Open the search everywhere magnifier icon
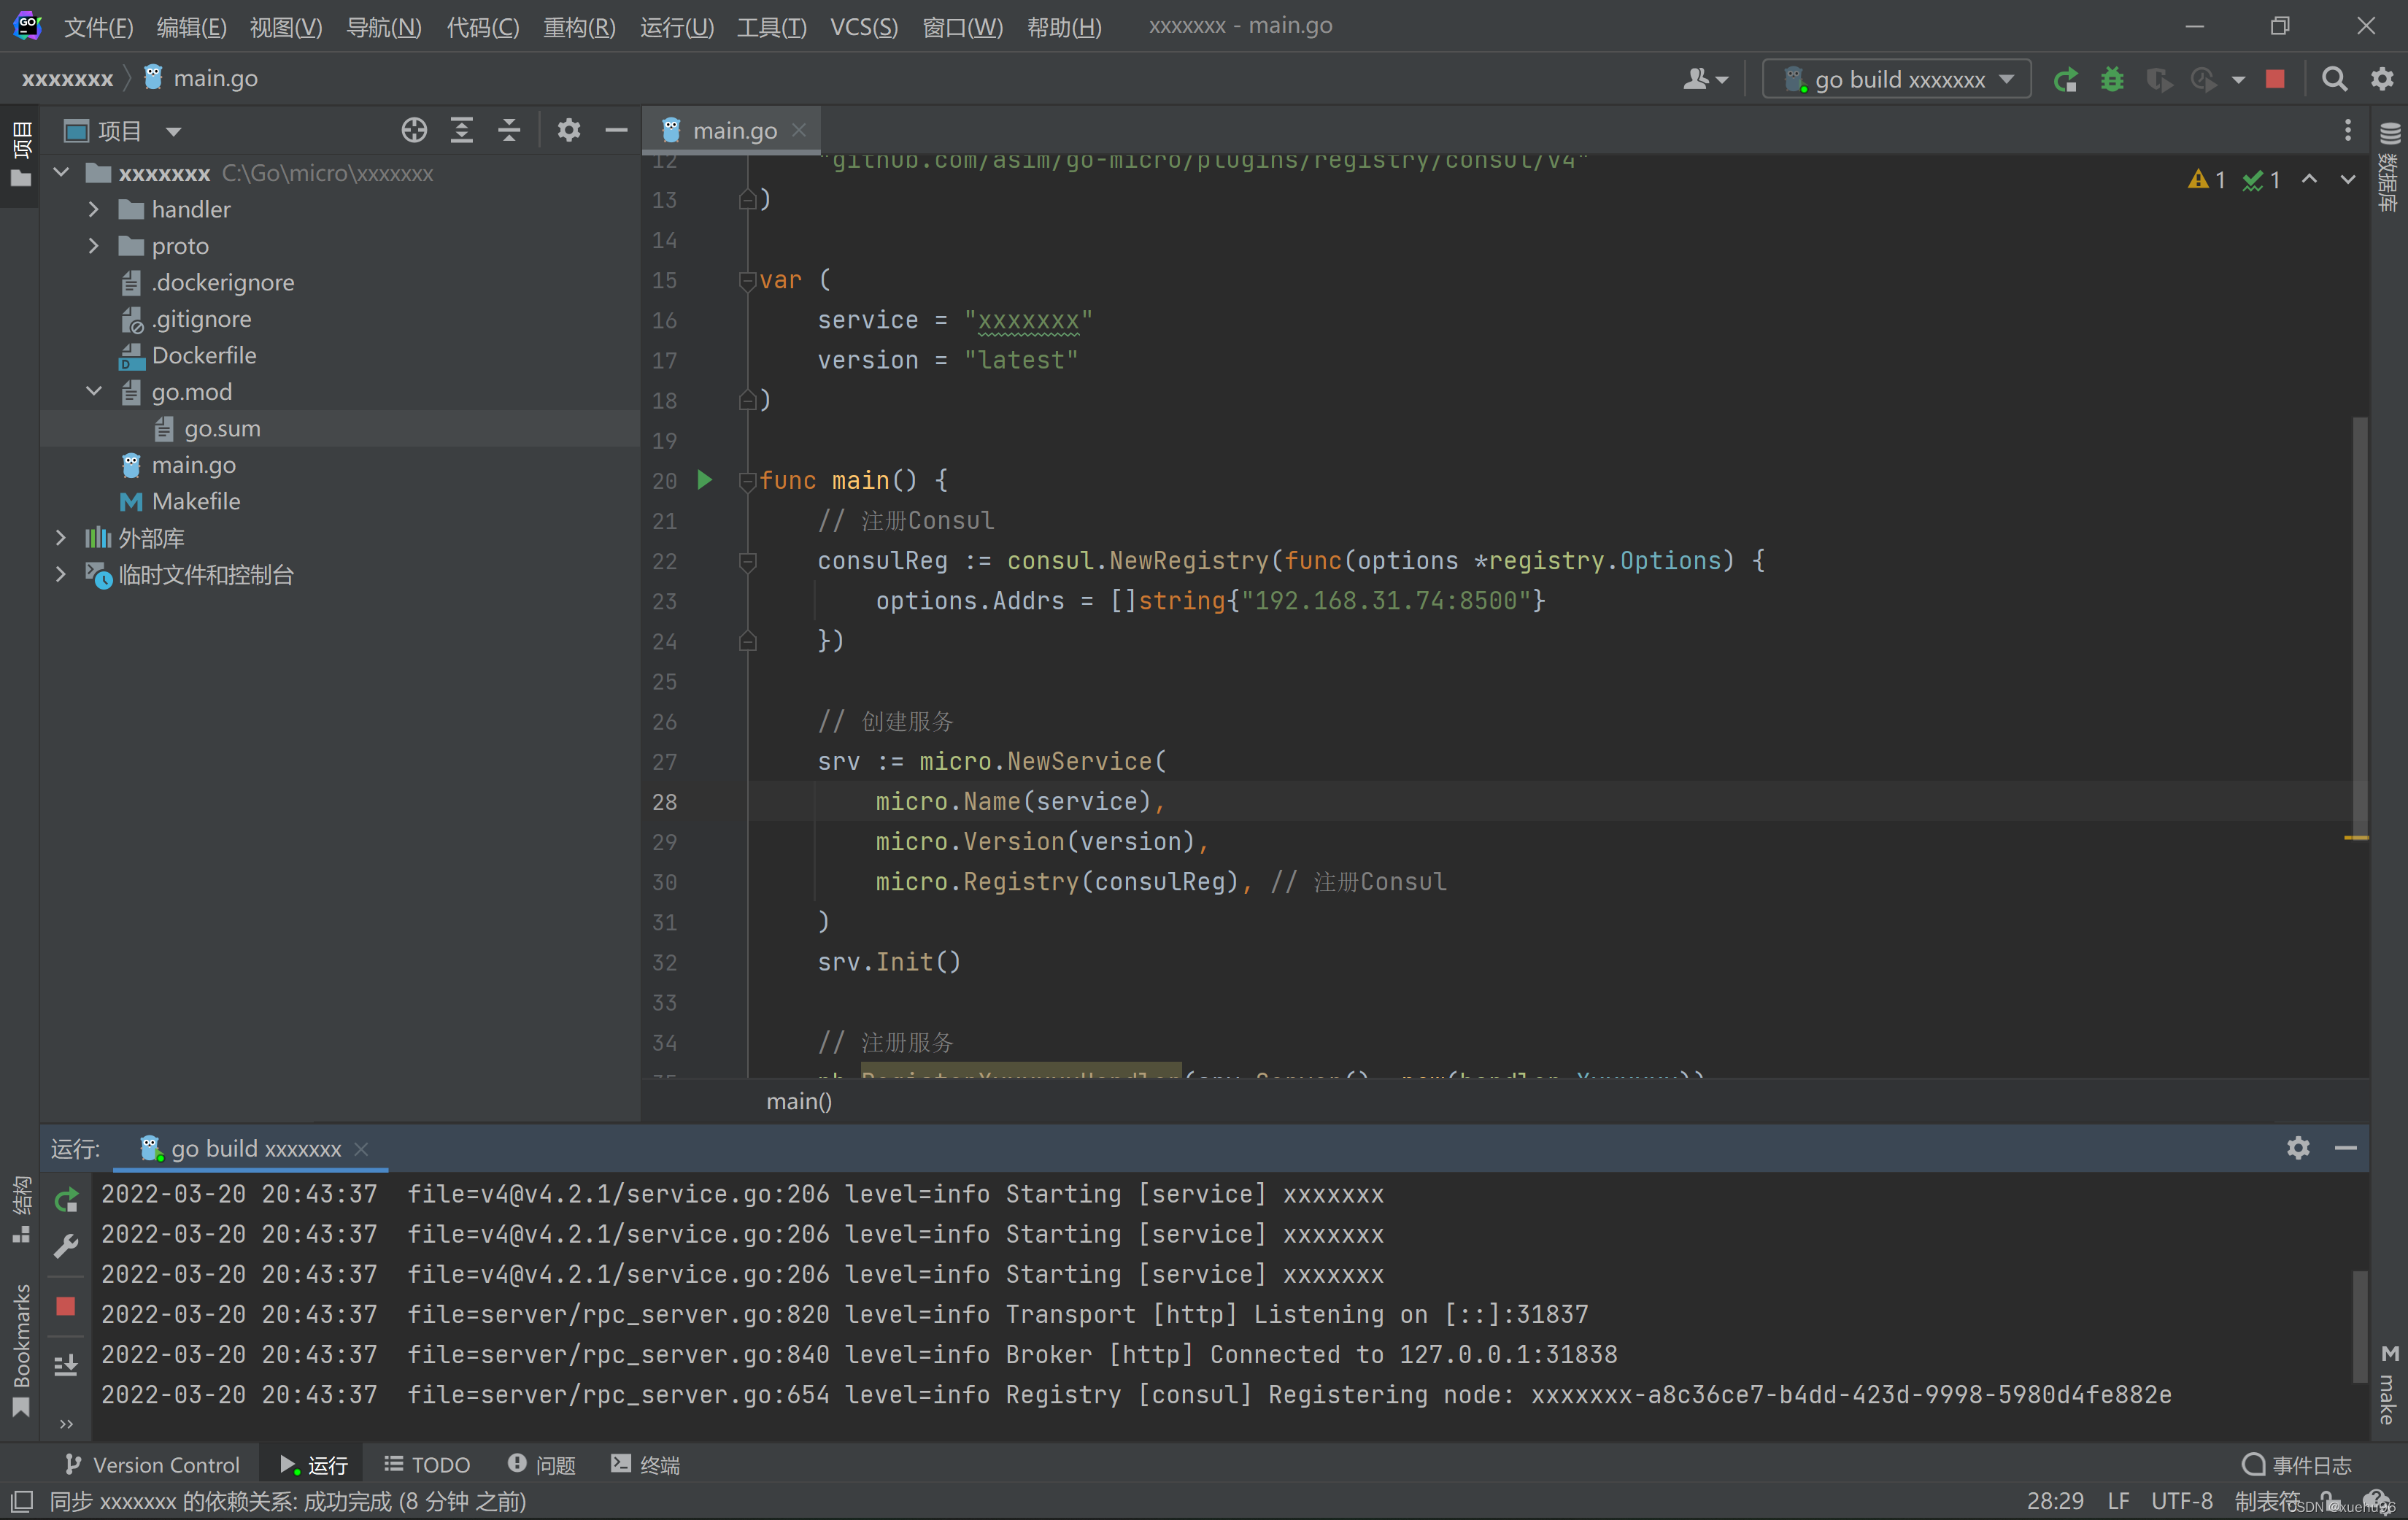This screenshot has height=1520, width=2408. click(x=2334, y=79)
